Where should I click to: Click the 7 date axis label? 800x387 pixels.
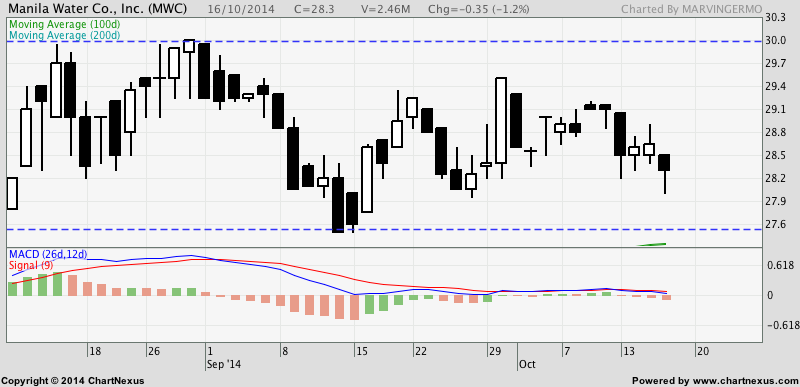[567, 351]
